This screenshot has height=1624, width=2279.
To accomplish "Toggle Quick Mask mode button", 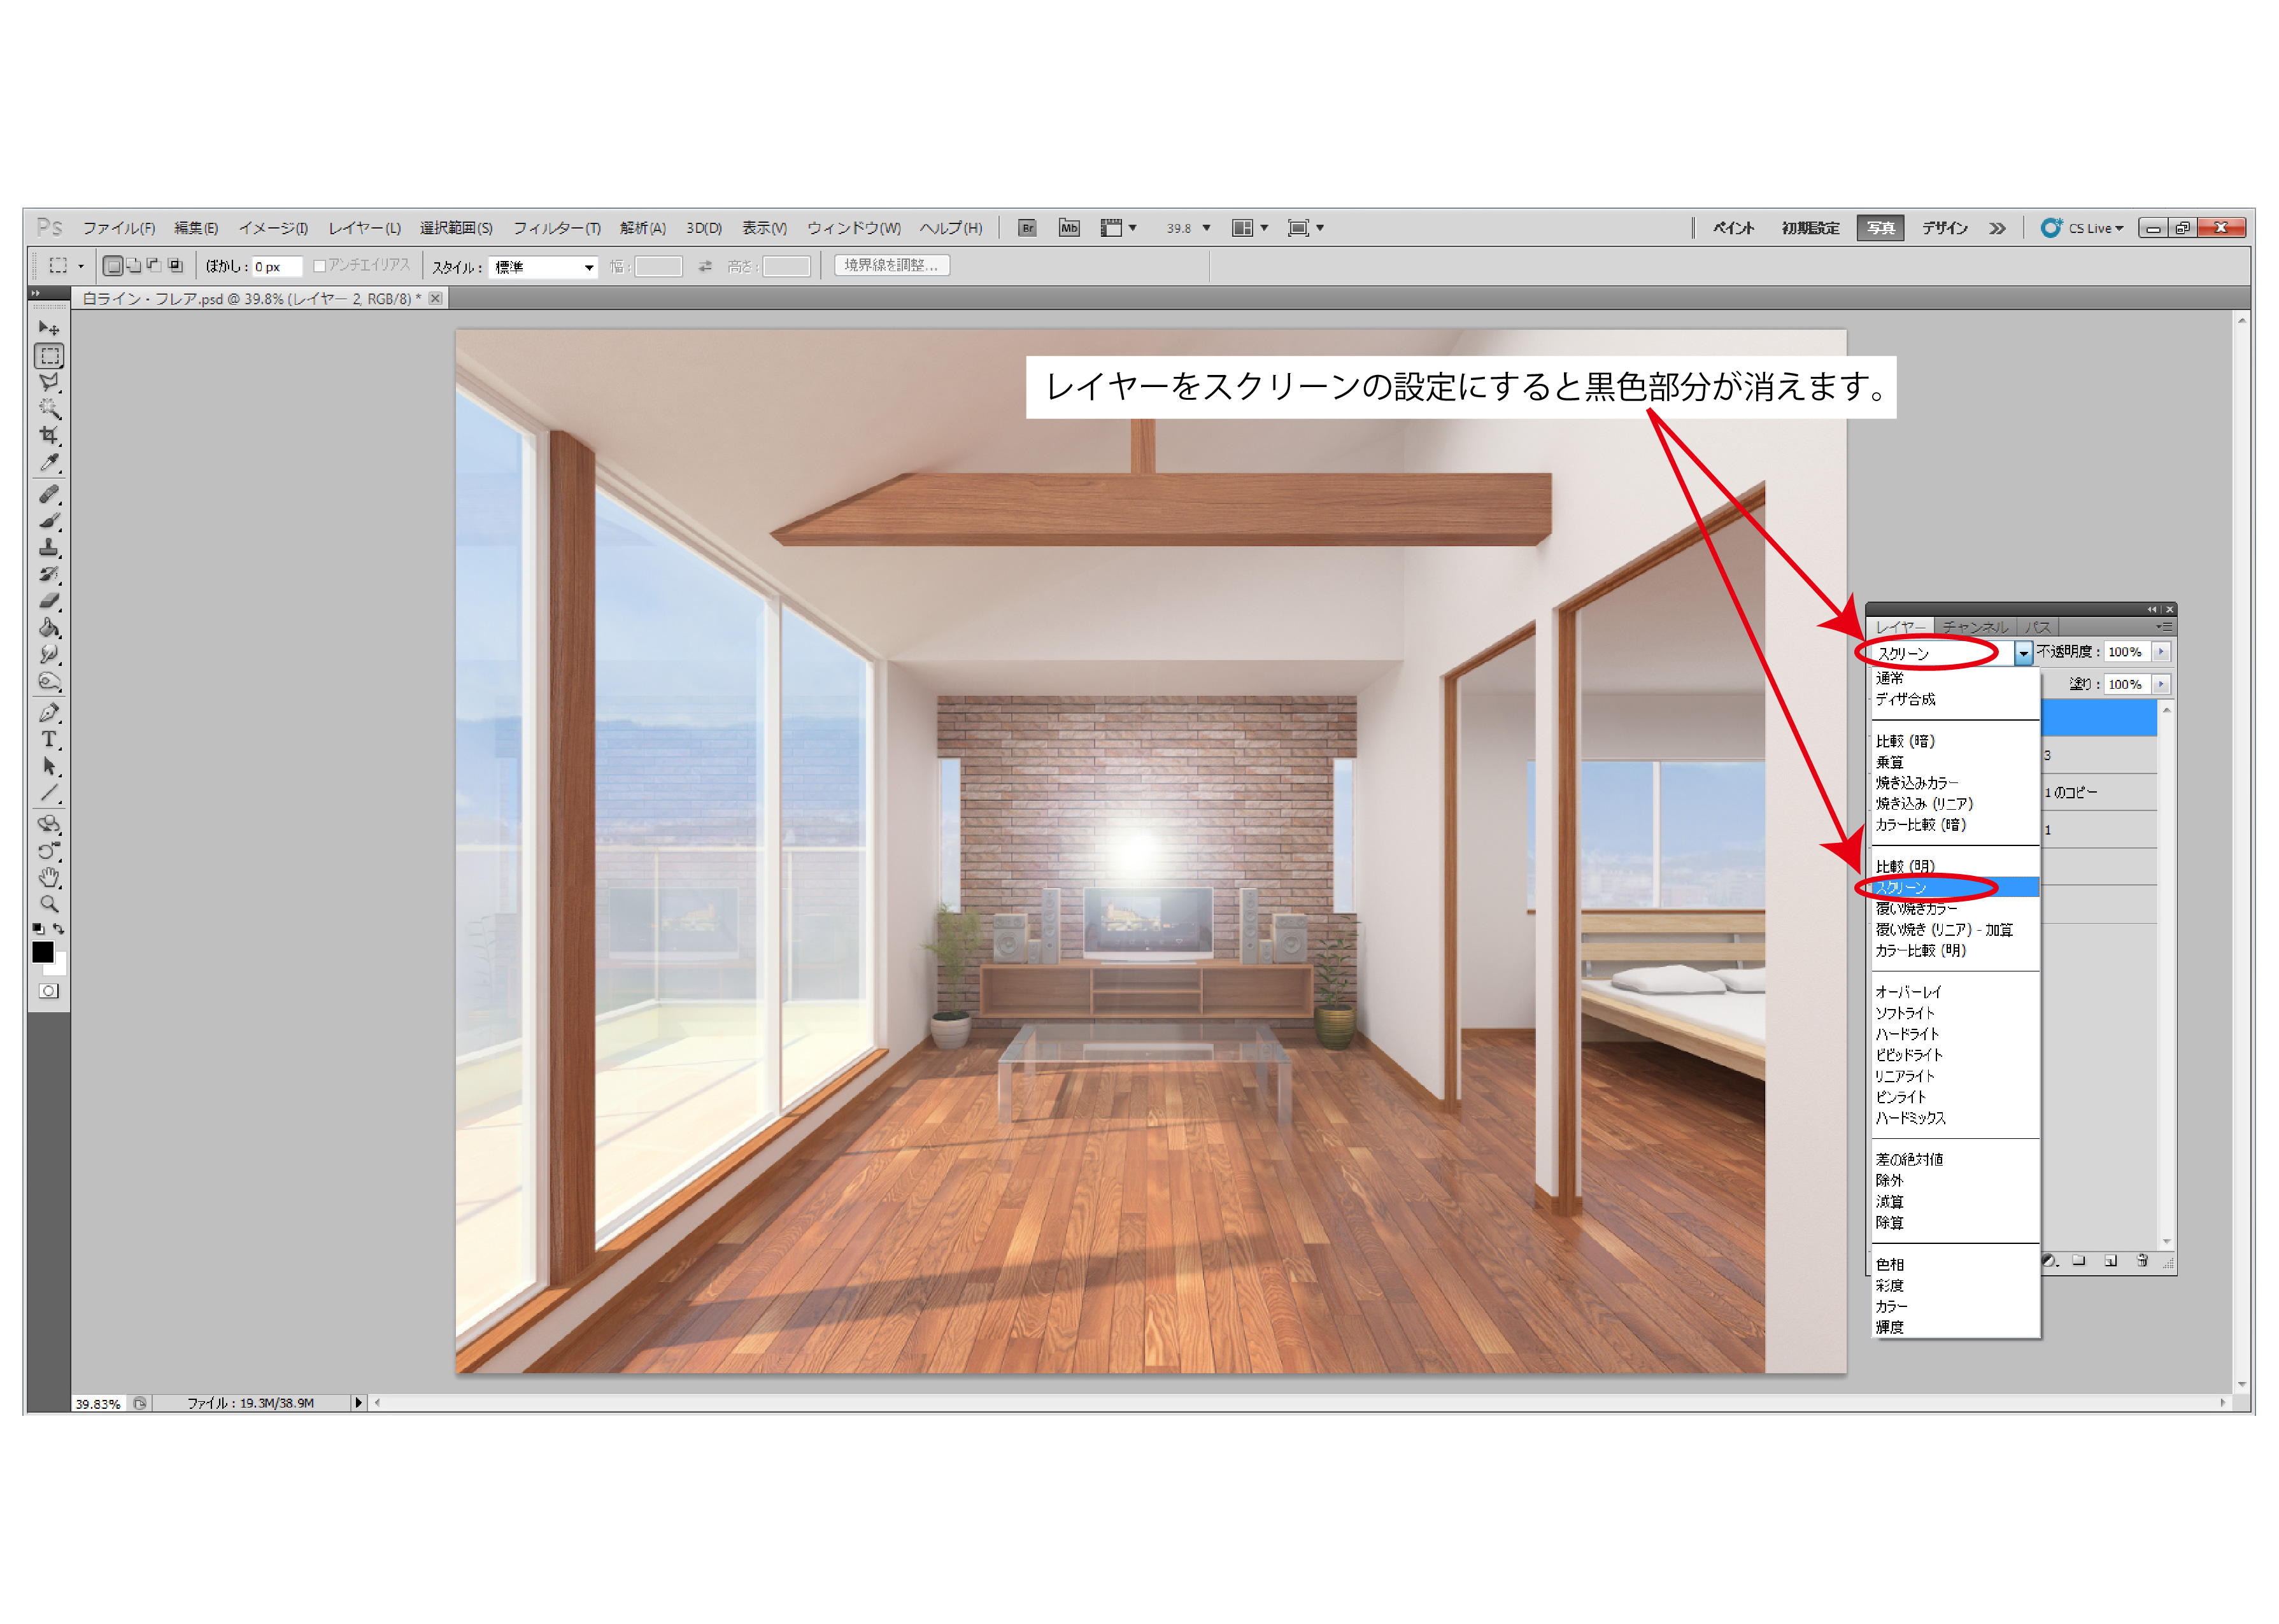I will click(48, 991).
